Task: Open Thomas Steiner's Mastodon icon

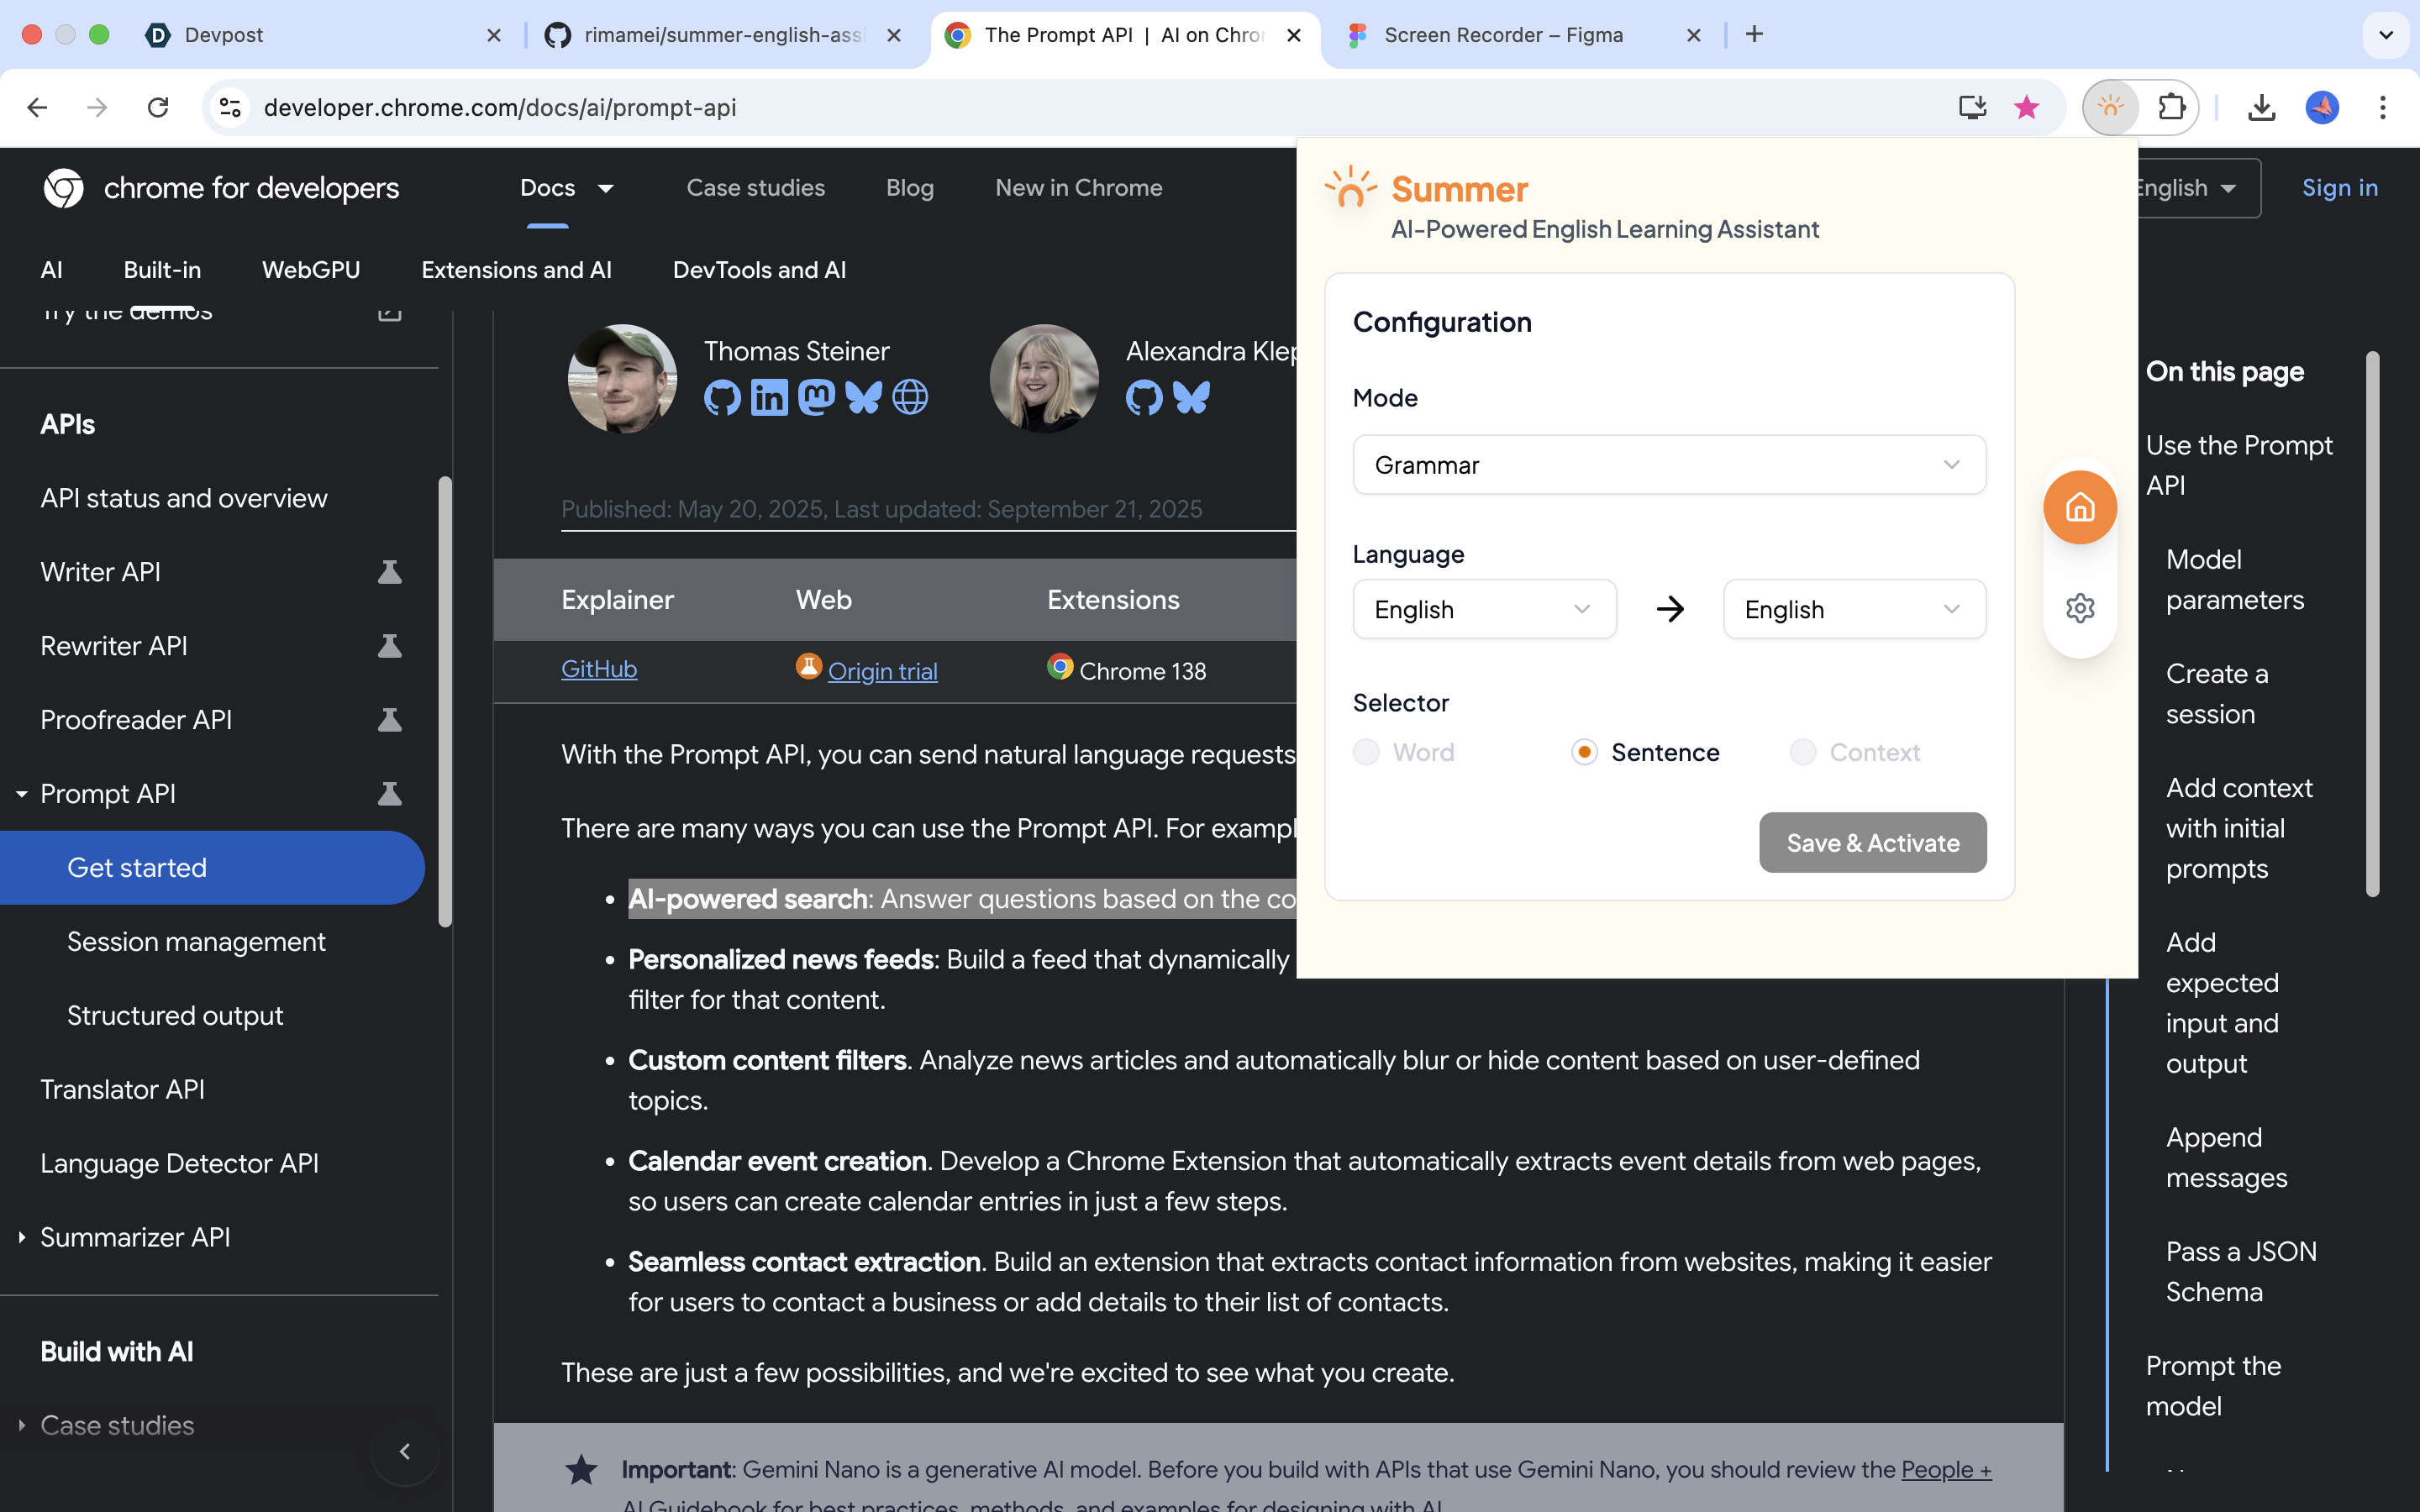Action: (x=816, y=398)
